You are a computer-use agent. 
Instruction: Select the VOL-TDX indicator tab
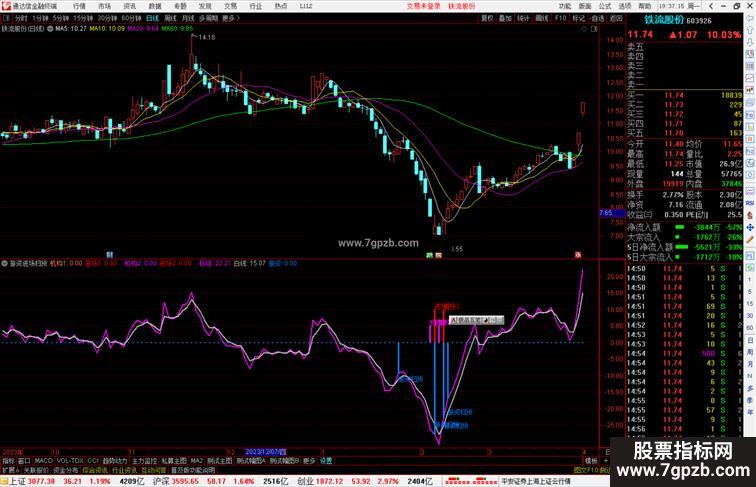70,461
